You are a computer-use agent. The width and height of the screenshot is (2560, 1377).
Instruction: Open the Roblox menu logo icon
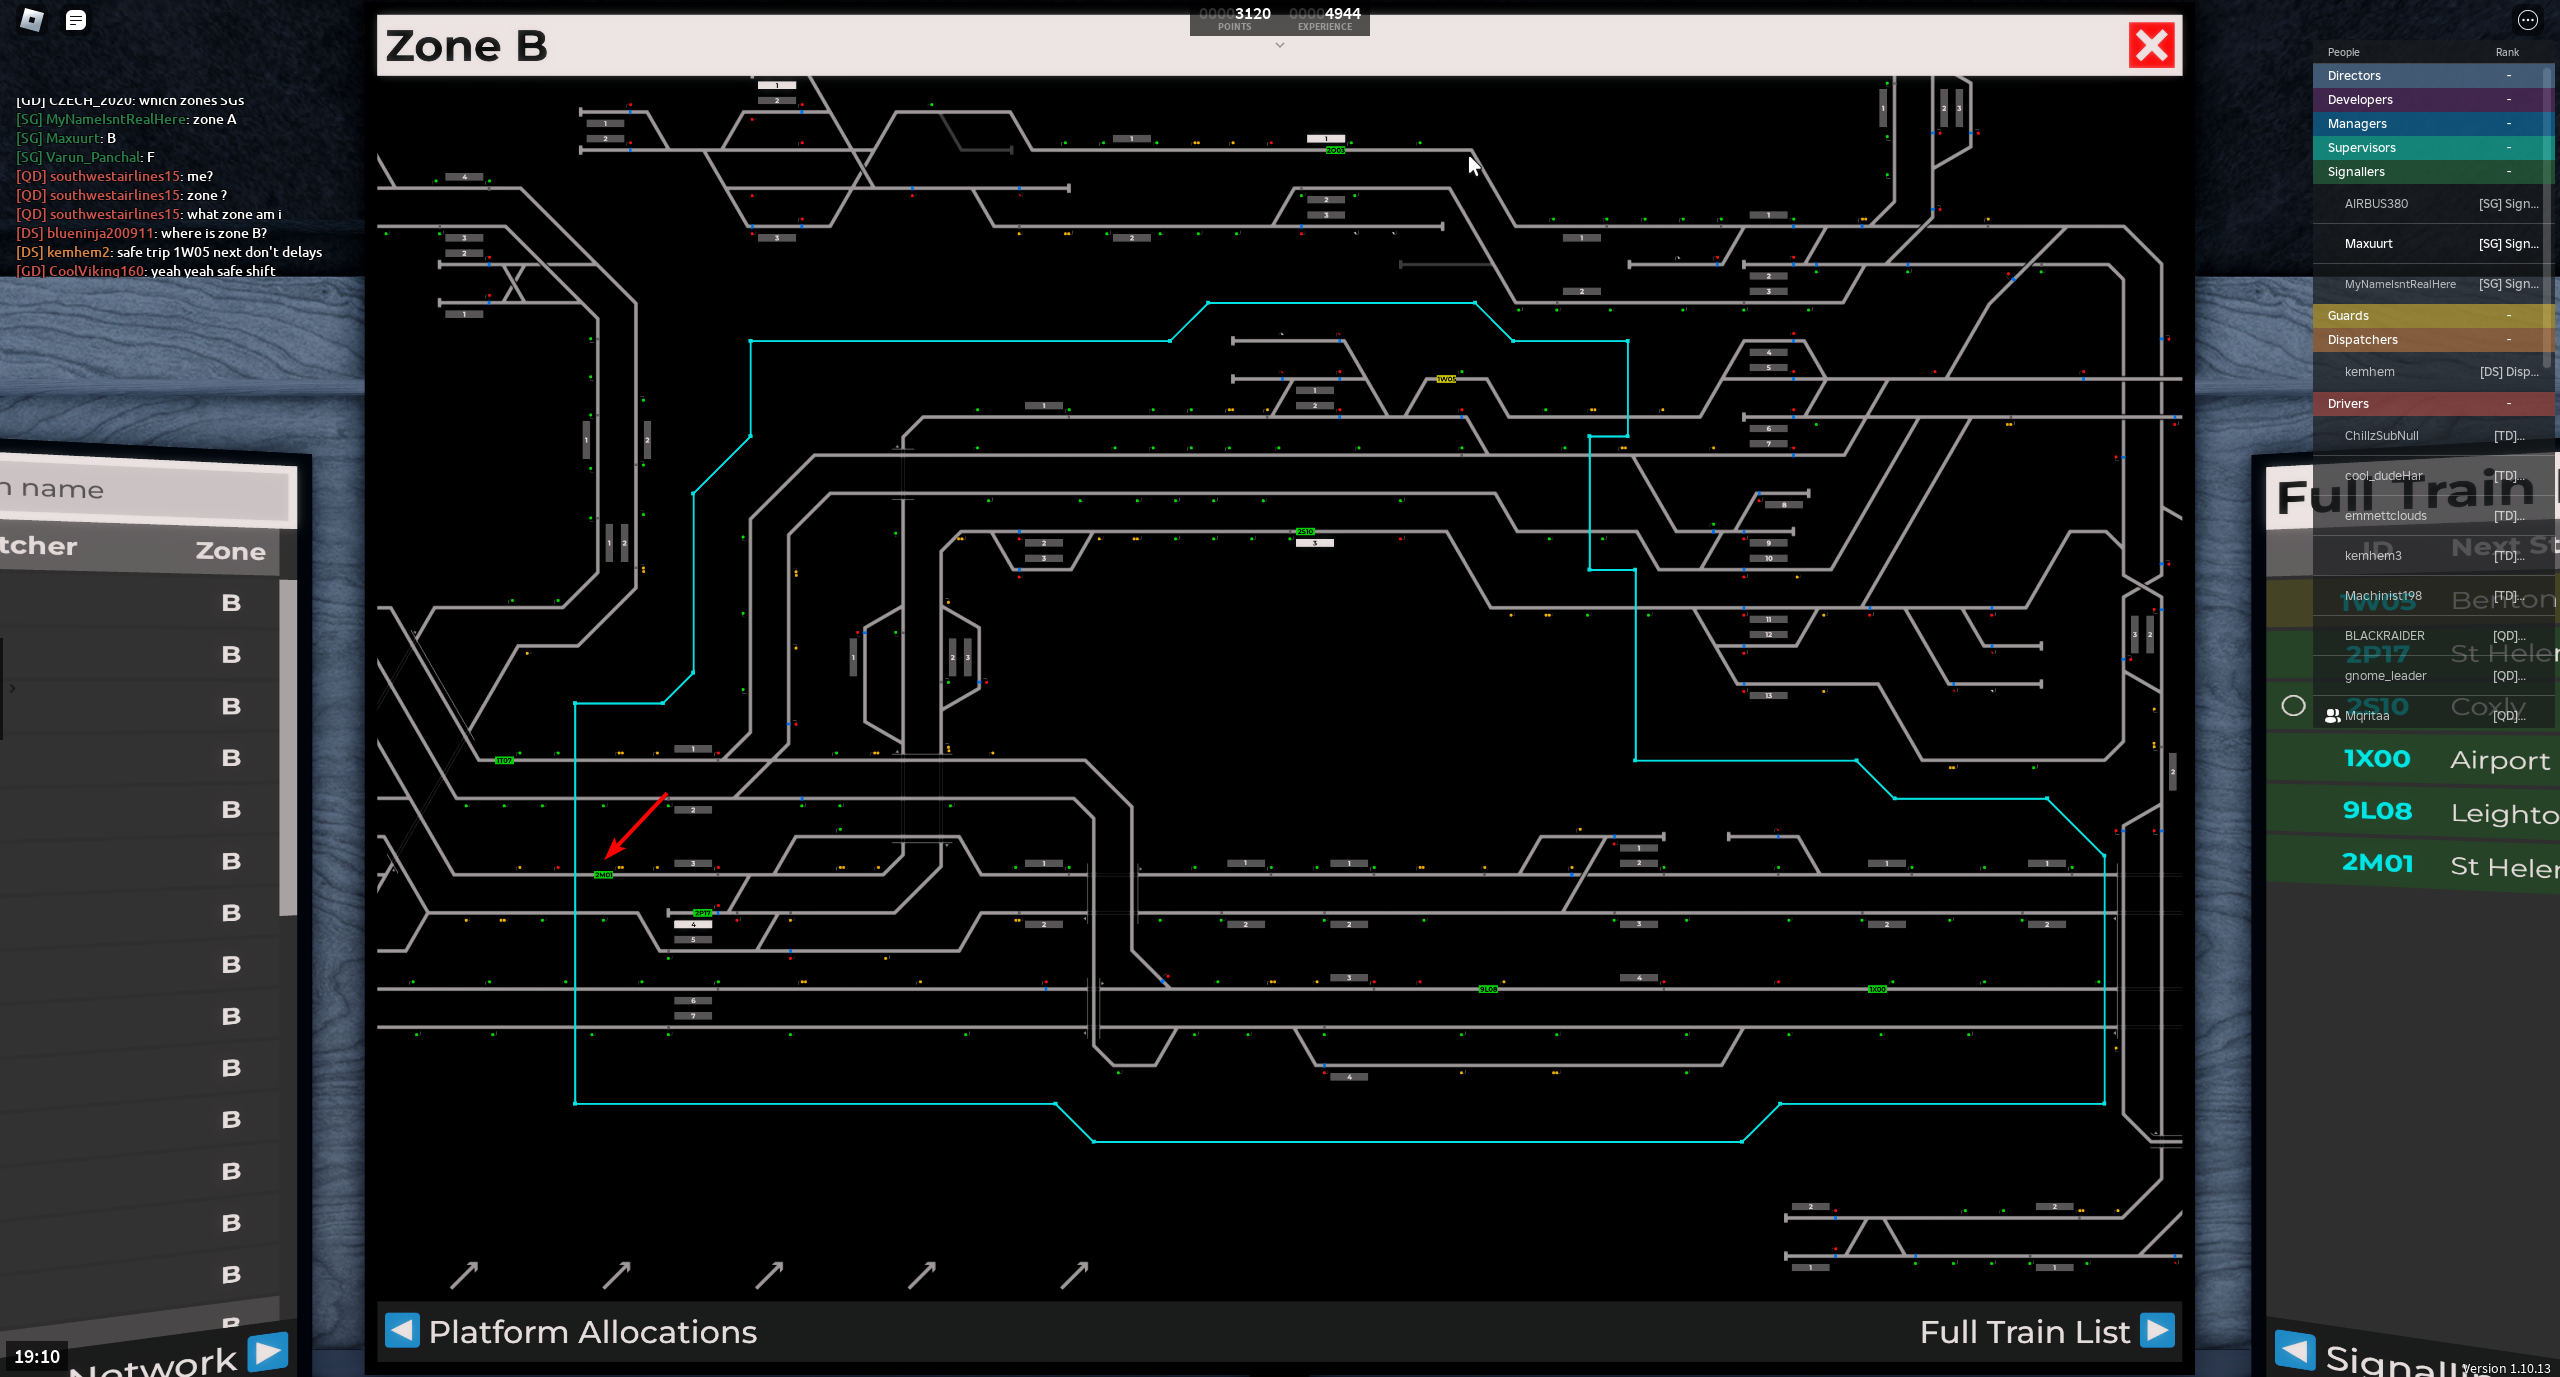tap(32, 20)
